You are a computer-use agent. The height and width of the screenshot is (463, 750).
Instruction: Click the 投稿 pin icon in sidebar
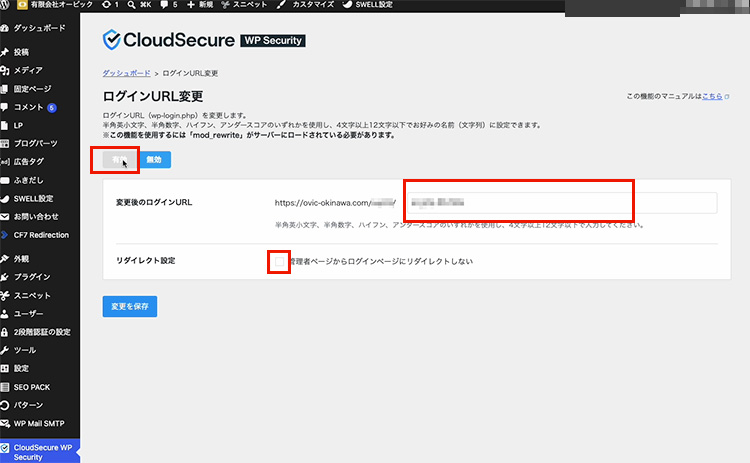5,52
